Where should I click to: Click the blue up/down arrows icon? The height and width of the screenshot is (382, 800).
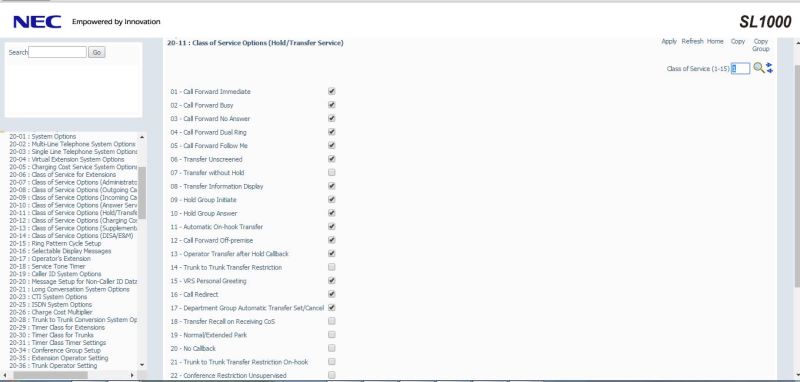[x=769, y=68]
